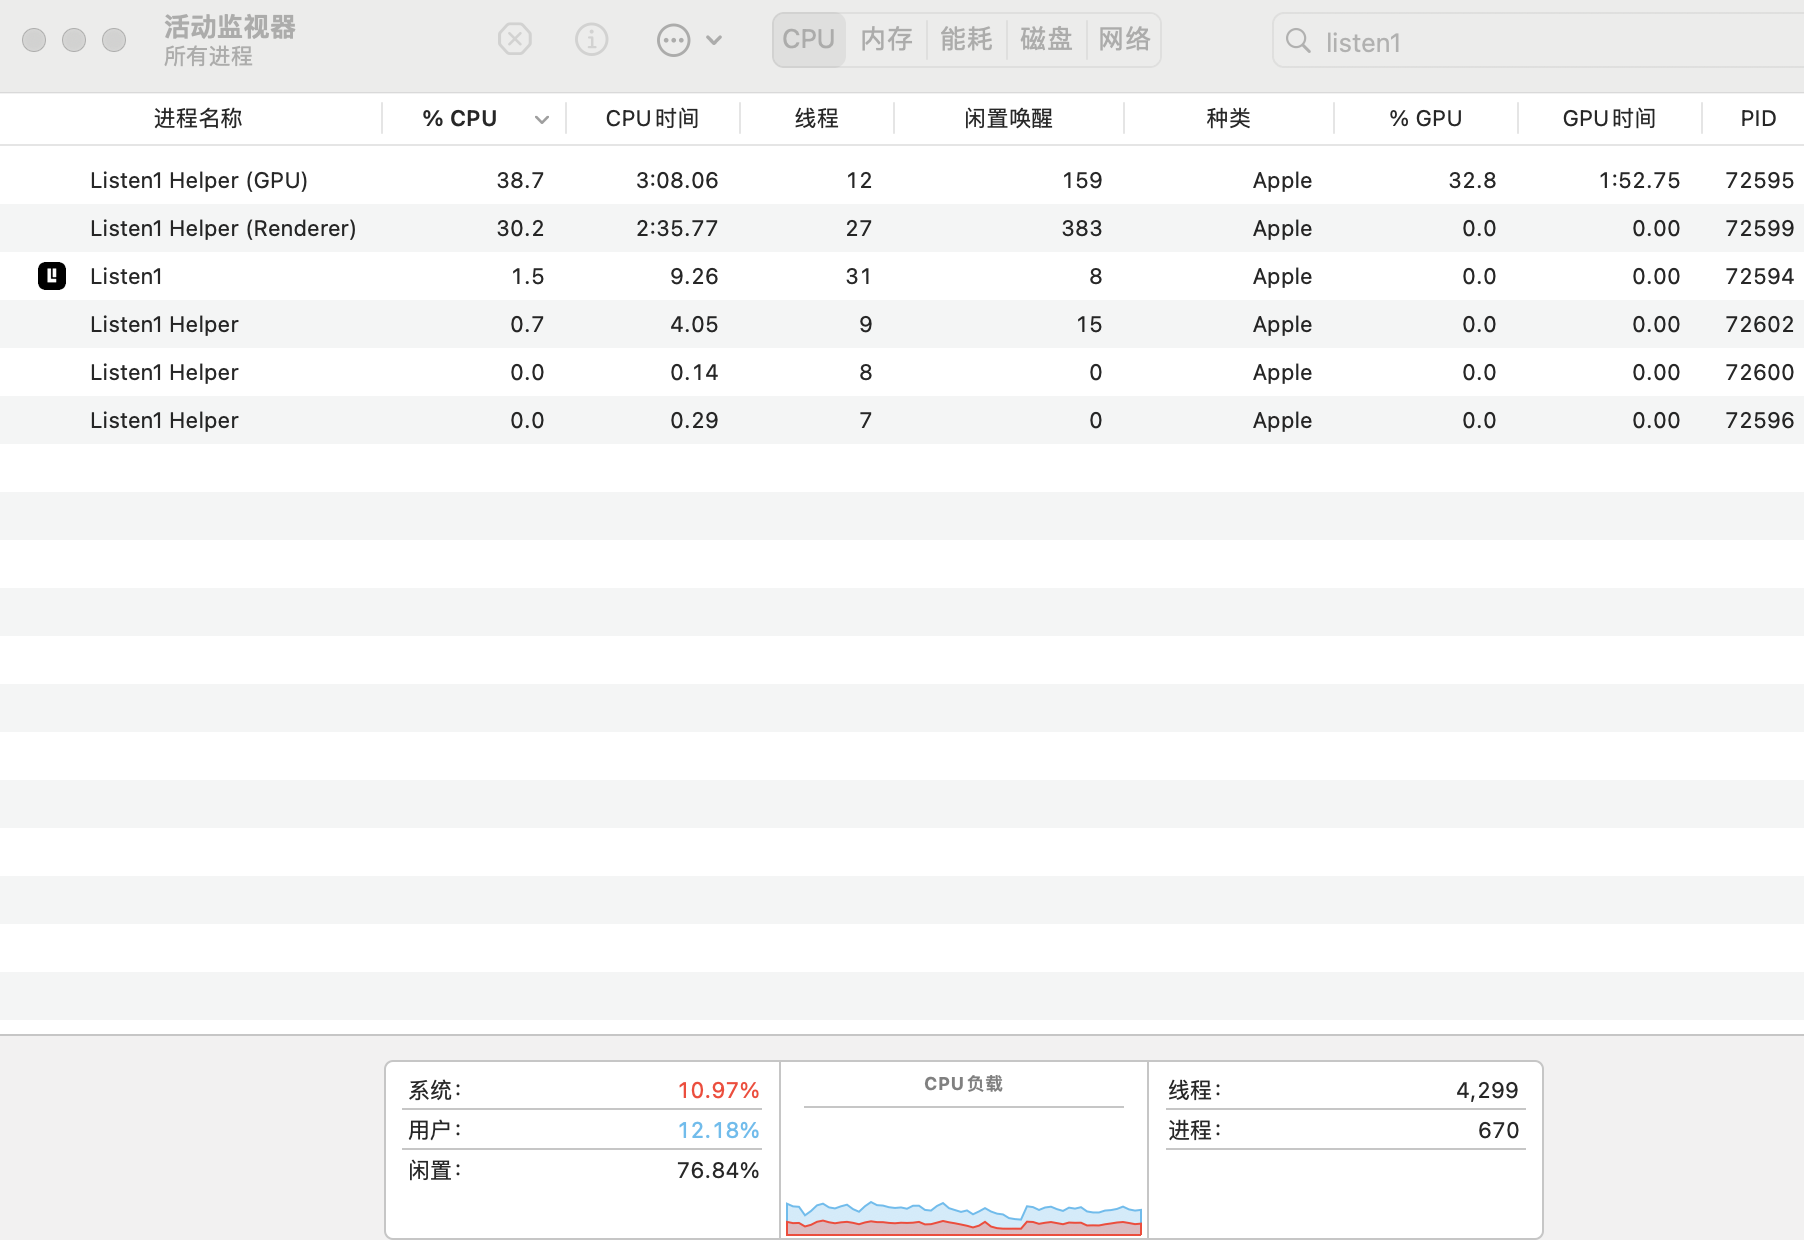Switch to the 内存 tab
This screenshot has width=1804, height=1240.
pos(886,39)
